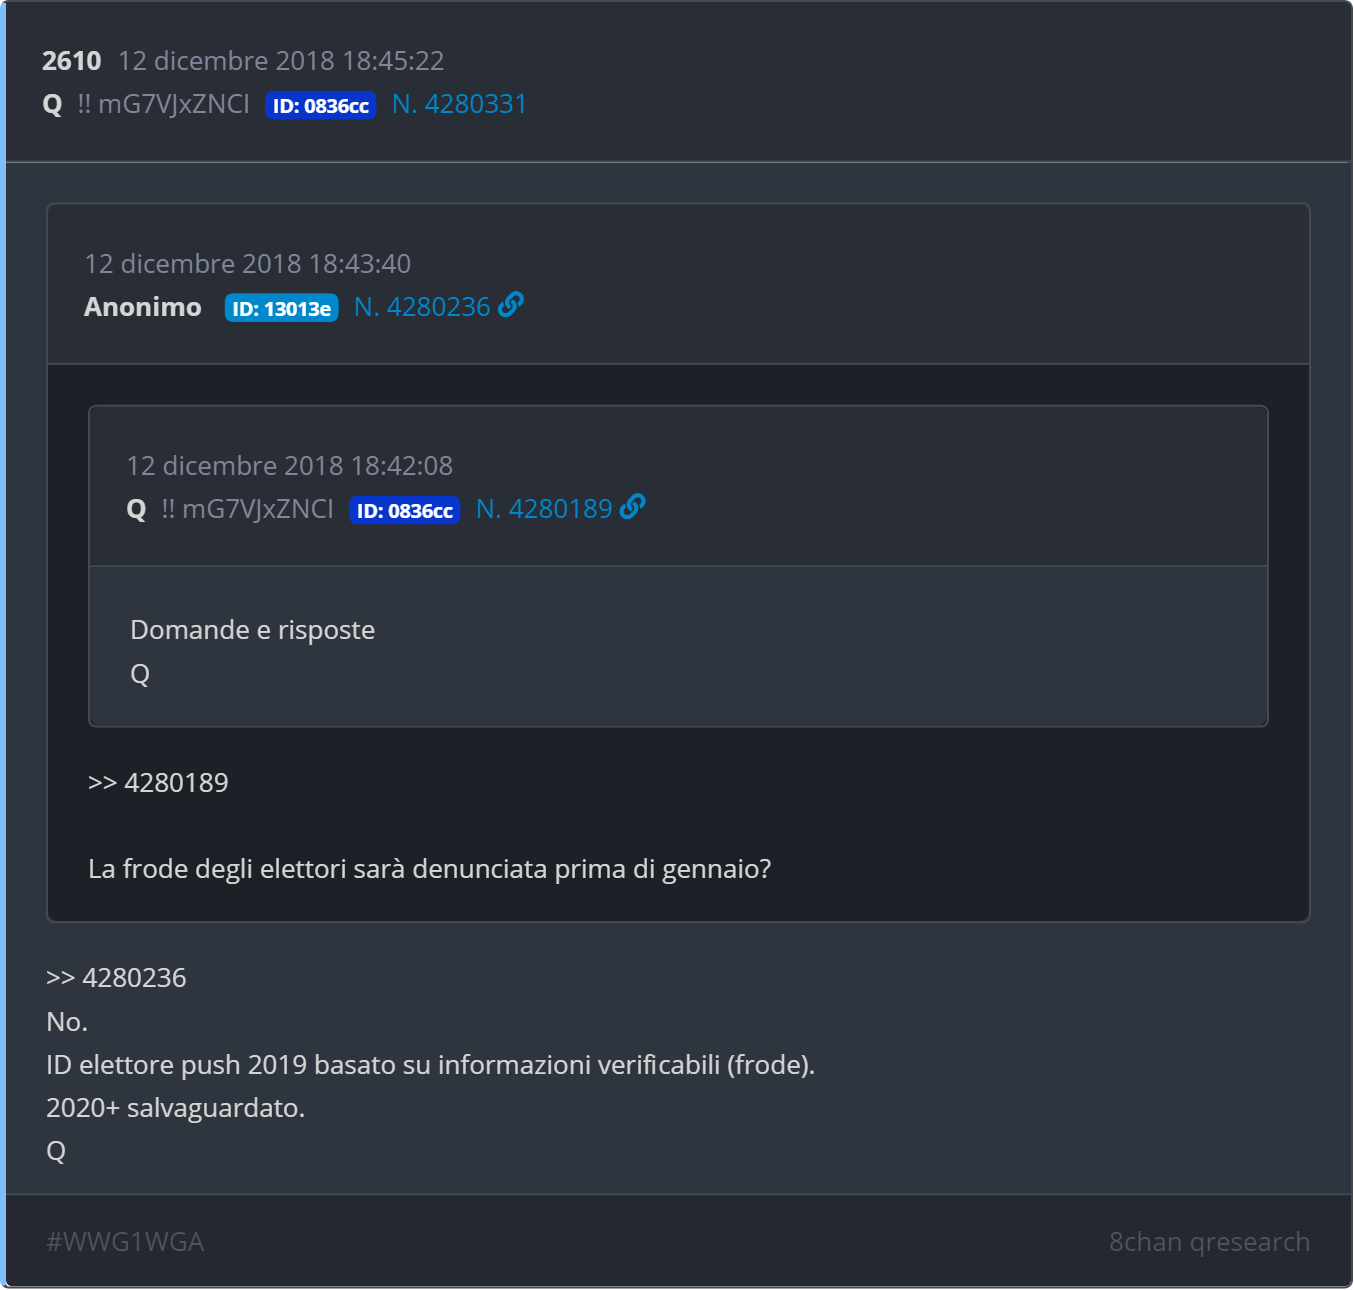
Task: Click the "2020+ salvaguardato." line
Action: coord(175,1108)
